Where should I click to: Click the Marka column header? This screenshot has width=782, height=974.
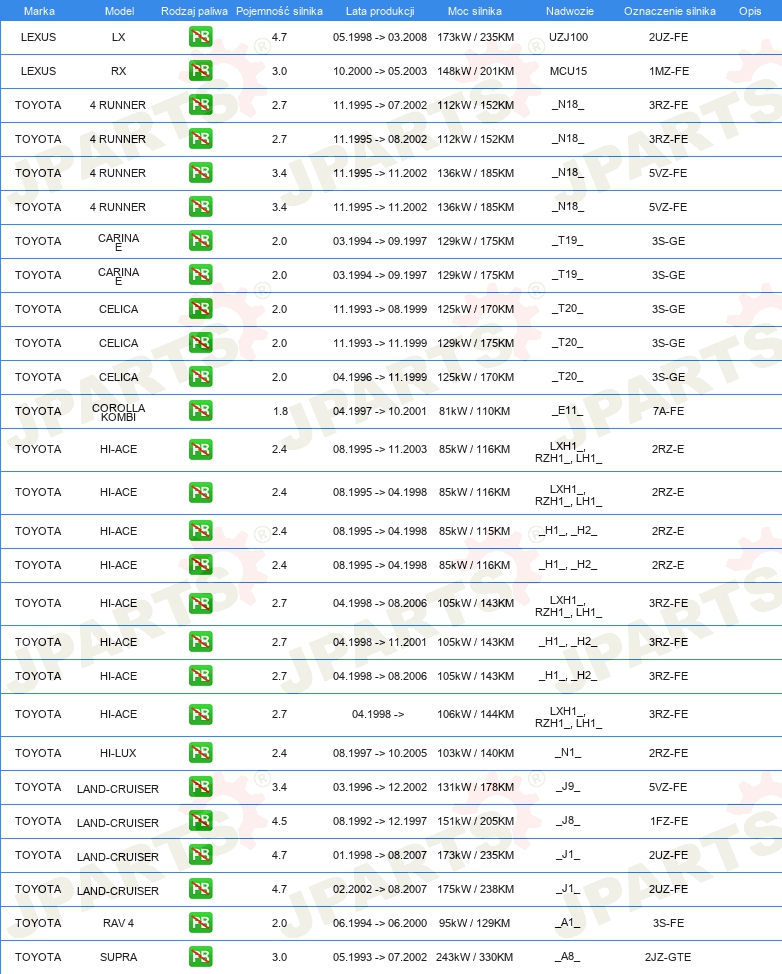39,11
